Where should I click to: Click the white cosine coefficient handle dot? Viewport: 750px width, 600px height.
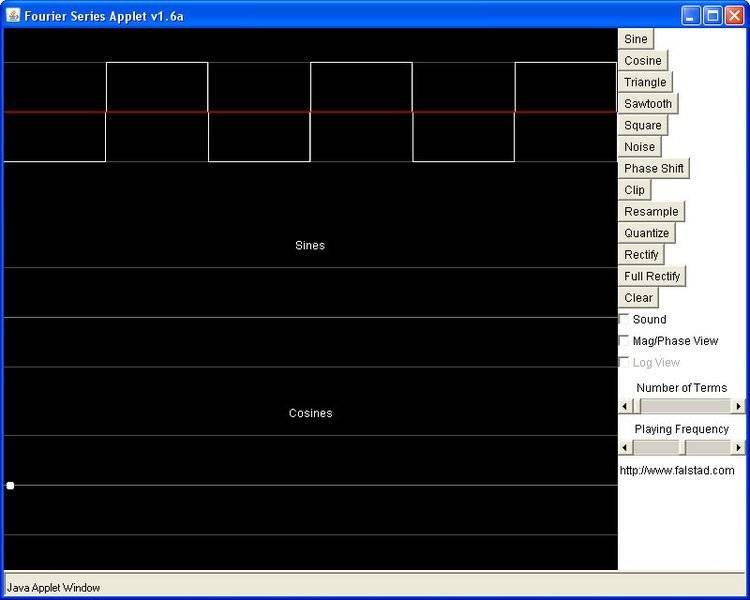10,486
